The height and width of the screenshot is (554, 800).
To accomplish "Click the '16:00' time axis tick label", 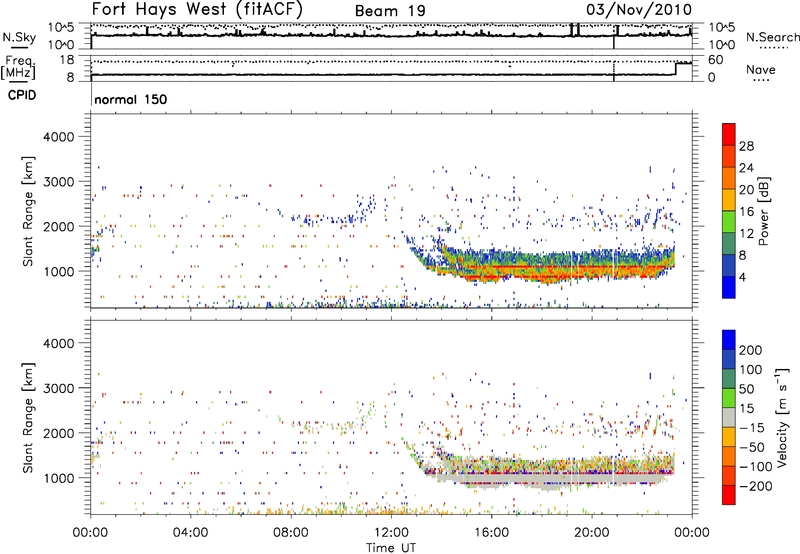I will 491,533.
